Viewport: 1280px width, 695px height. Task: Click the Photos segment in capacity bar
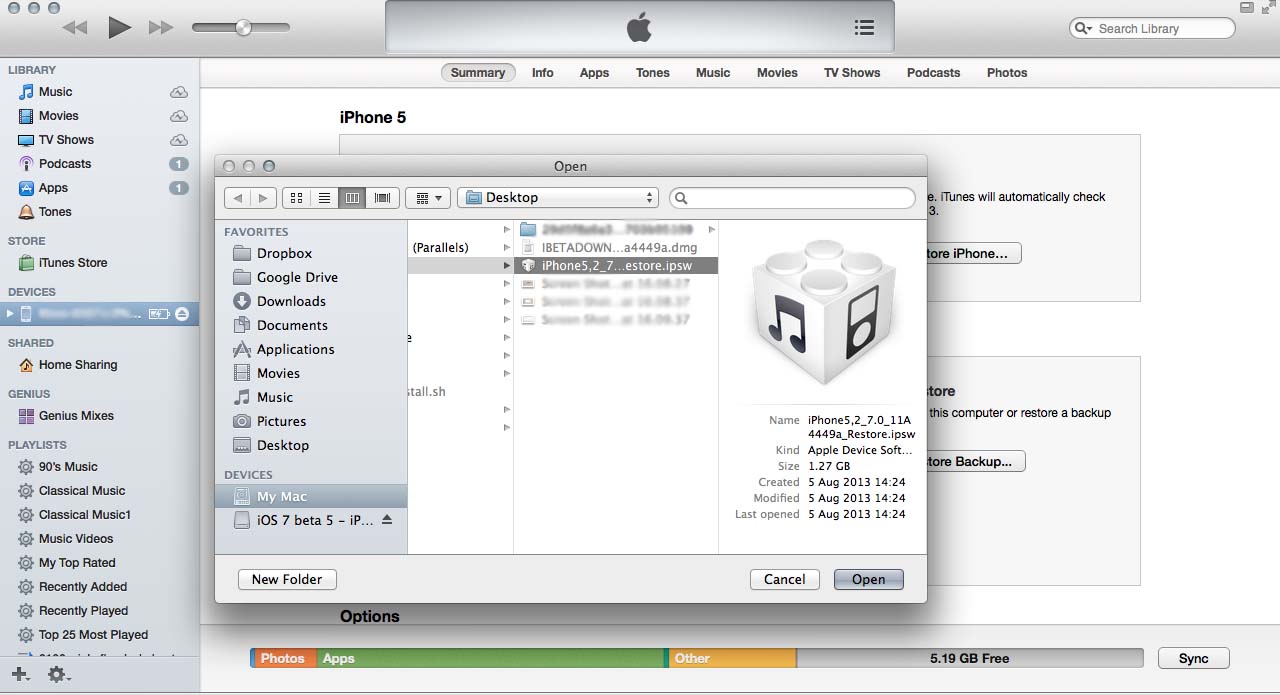(283, 659)
